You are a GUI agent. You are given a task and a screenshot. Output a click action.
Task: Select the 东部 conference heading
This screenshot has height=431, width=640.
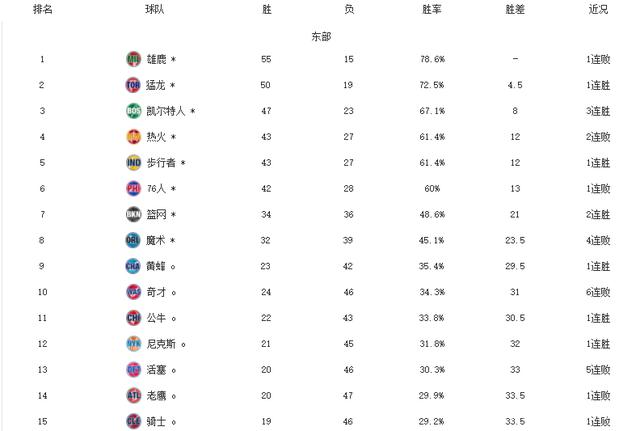[321, 36]
